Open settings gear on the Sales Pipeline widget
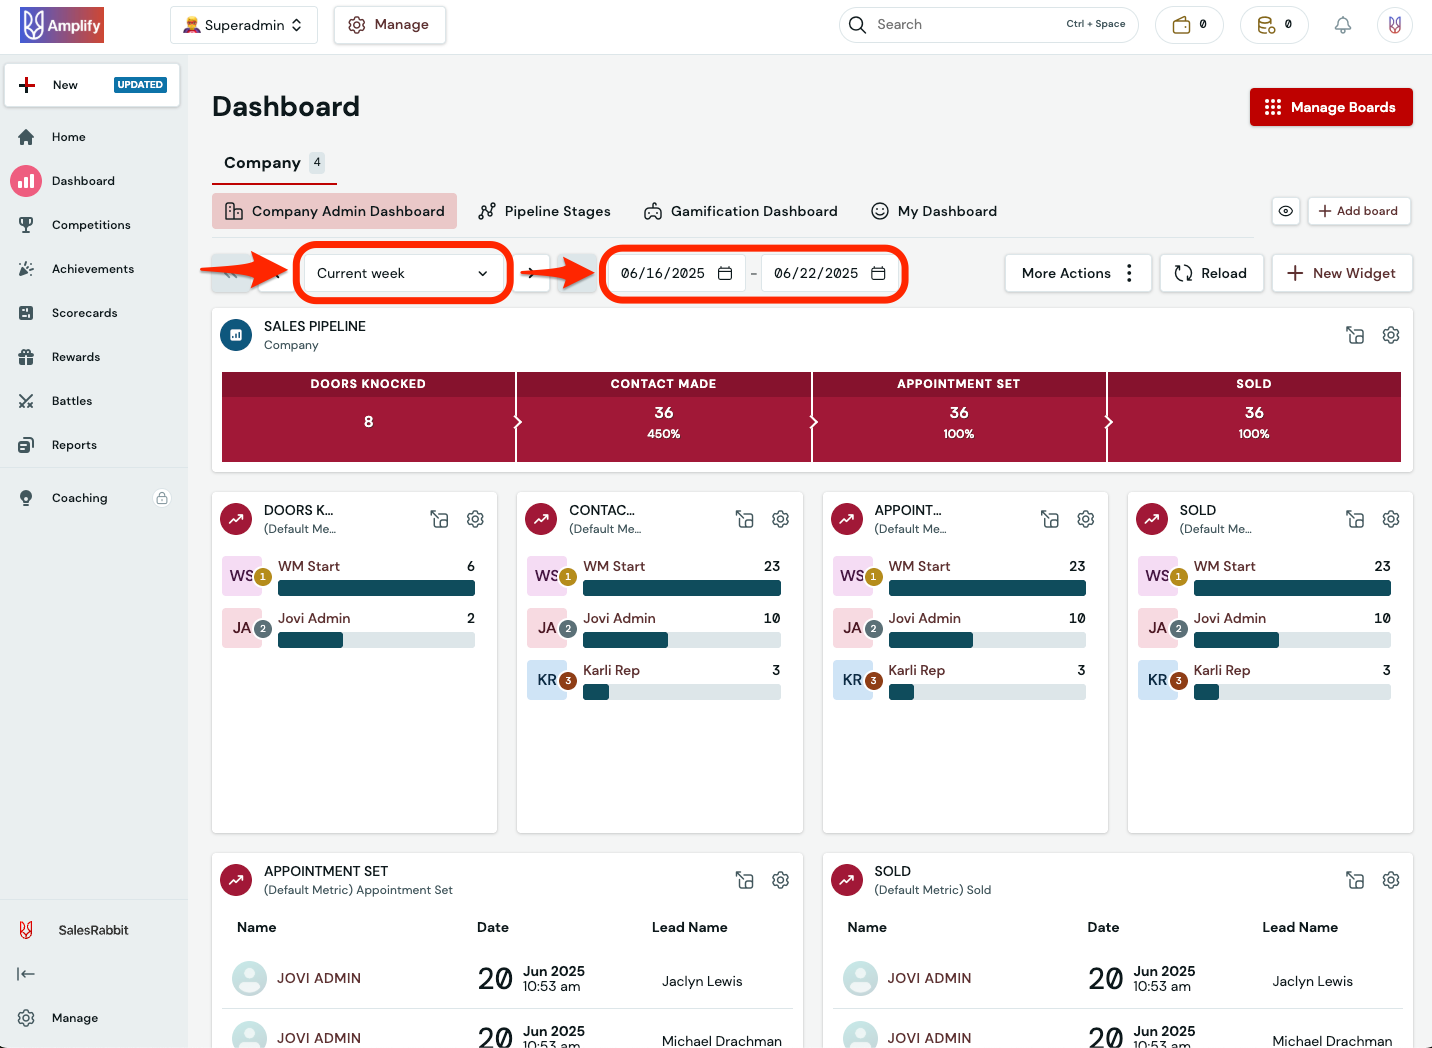 point(1390,335)
